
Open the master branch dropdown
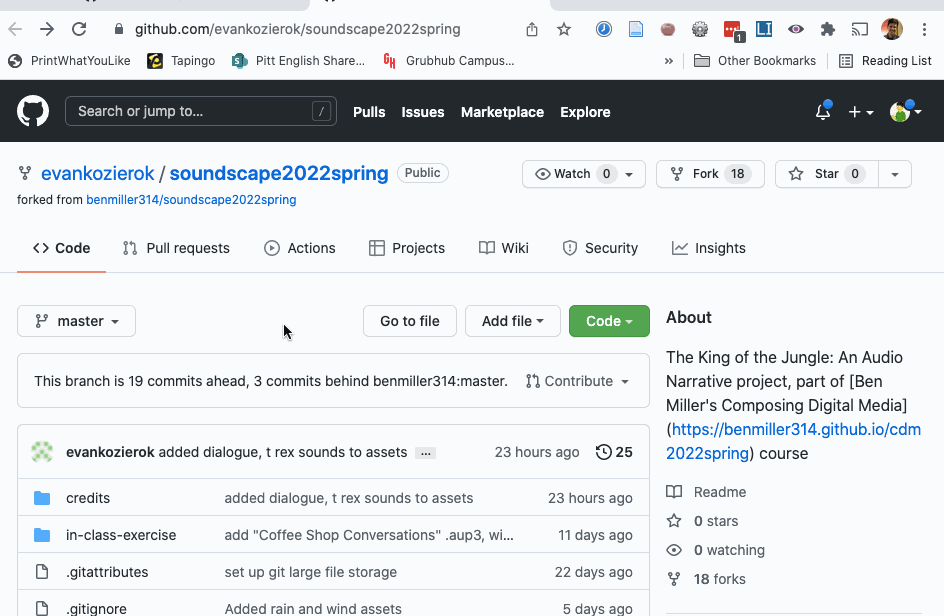point(76,321)
